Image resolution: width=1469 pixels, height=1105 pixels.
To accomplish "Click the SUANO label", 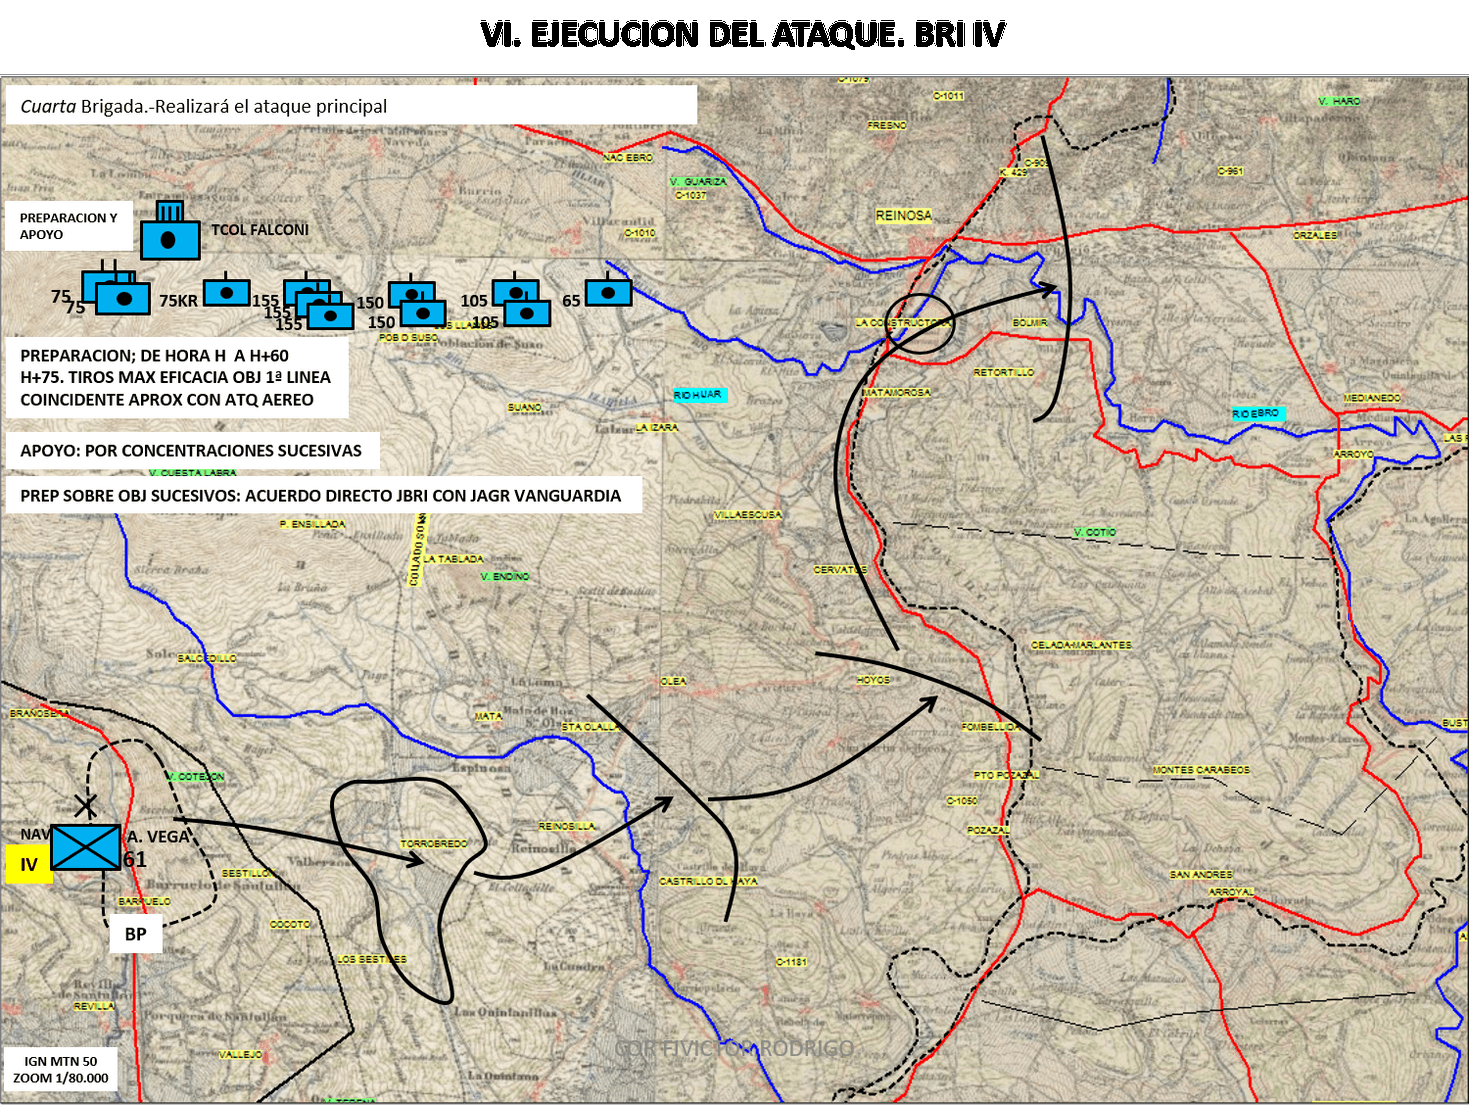I will 524,408.
